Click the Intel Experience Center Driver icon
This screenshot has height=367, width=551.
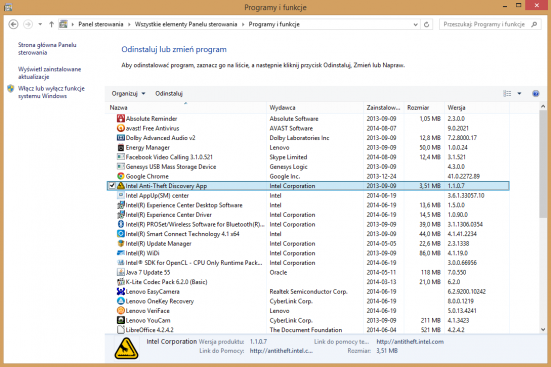(121, 214)
